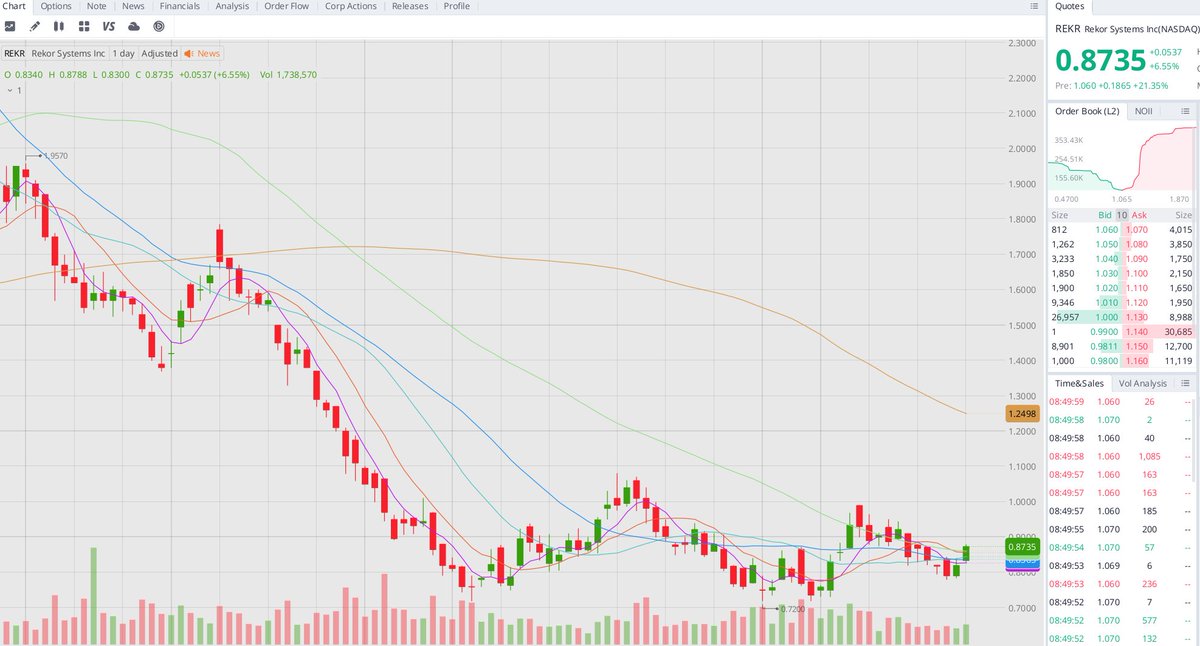Click the 08:49:55 trade row
Image resolution: width=1200 pixels, height=646 pixels.
pyautogui.click(x=1122, y=528)
